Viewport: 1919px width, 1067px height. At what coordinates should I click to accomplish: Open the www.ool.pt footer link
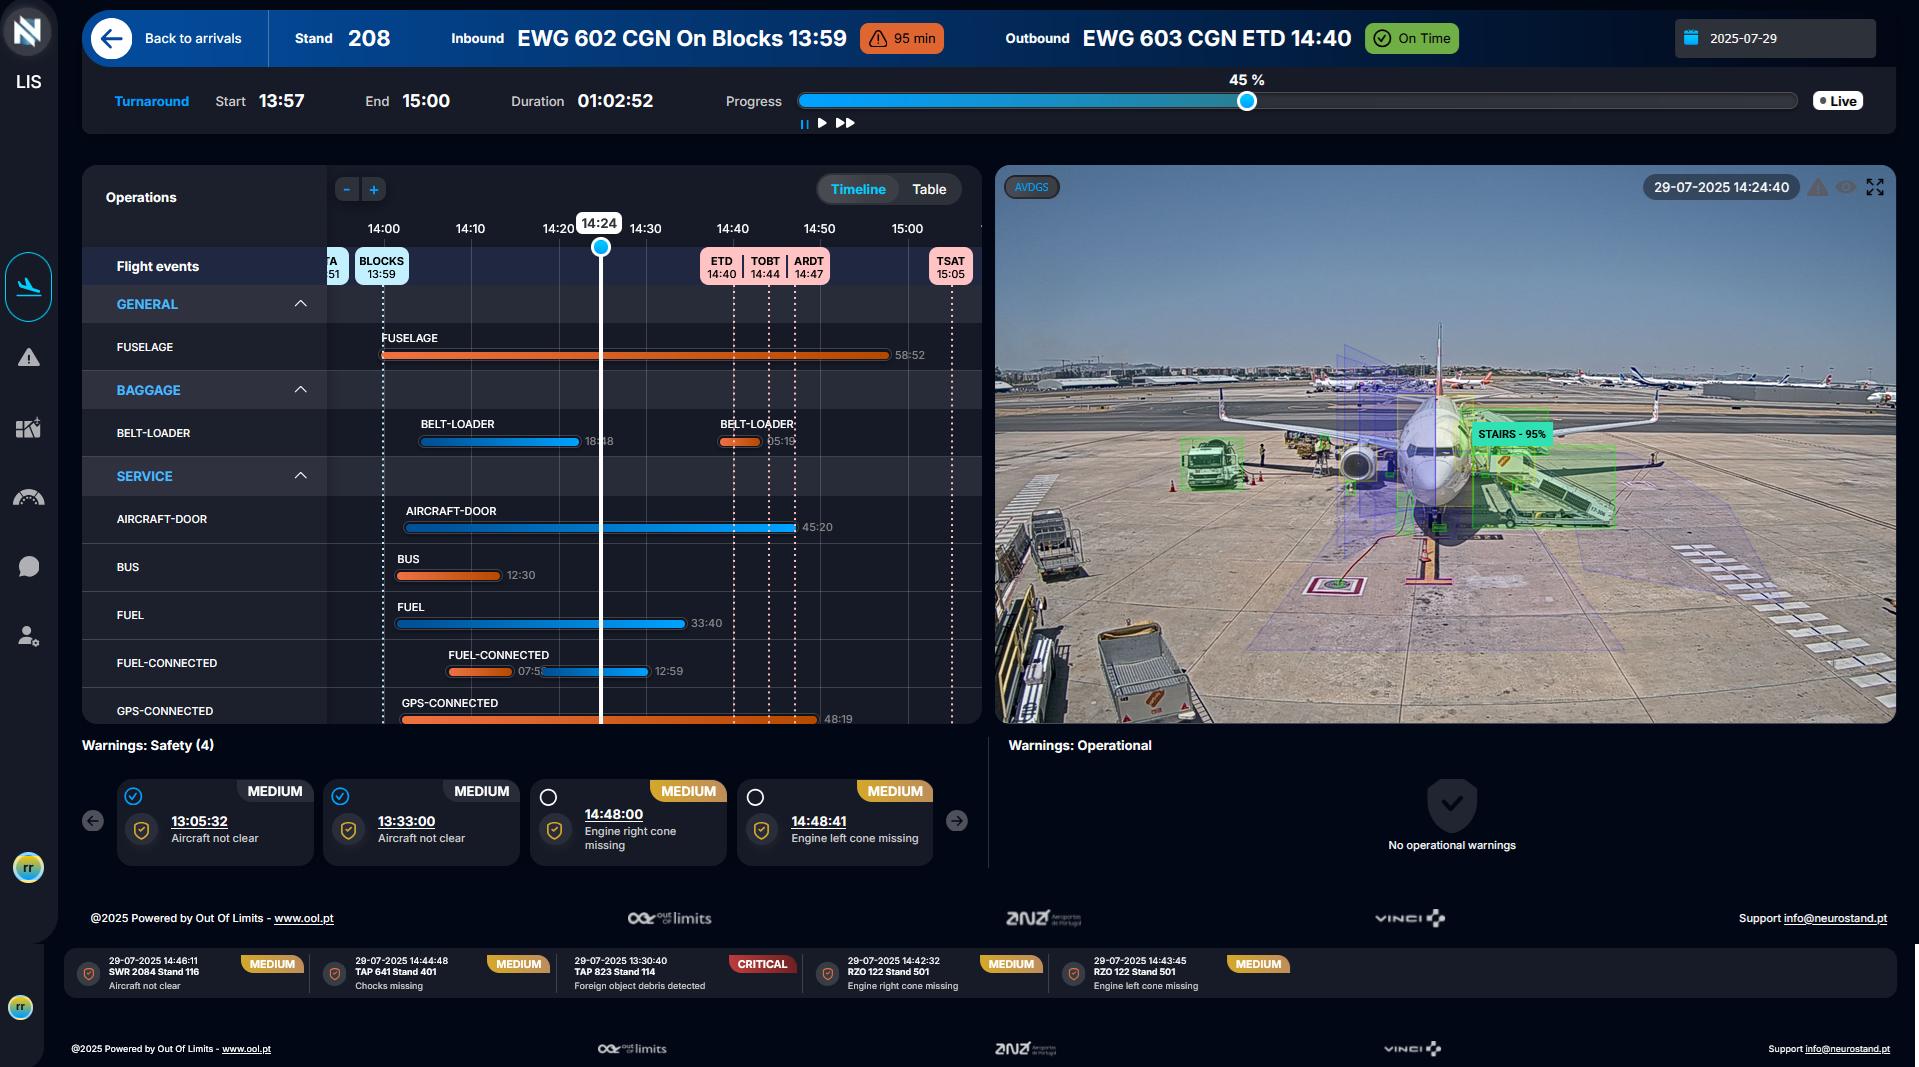click(303, 918)
